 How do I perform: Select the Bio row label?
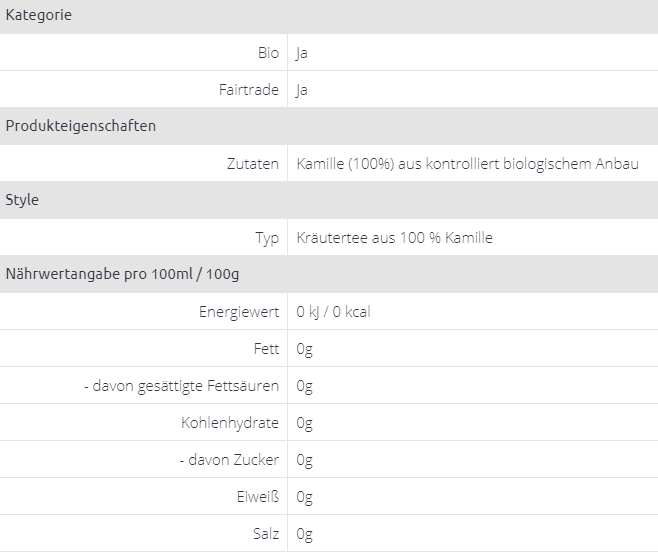pos(267,52)
